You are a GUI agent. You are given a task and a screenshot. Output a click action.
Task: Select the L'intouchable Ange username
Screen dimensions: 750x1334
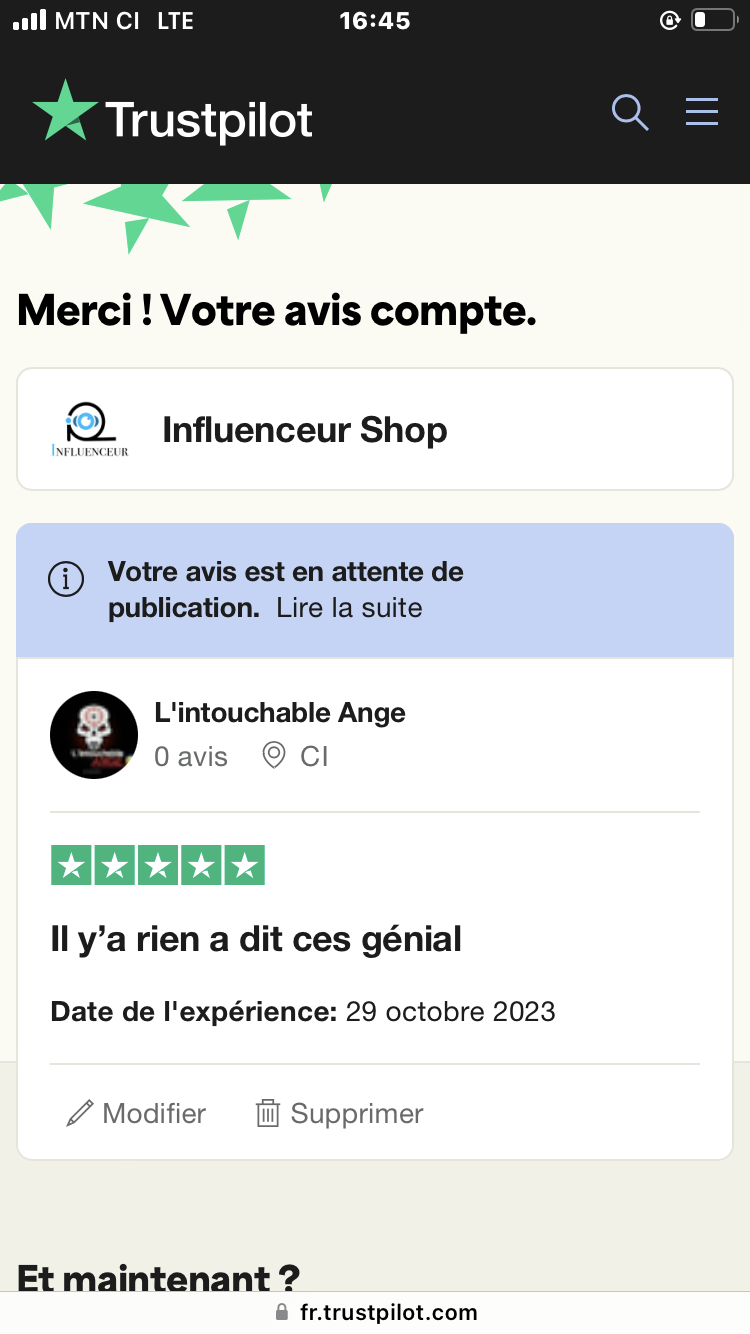[280, 713]
